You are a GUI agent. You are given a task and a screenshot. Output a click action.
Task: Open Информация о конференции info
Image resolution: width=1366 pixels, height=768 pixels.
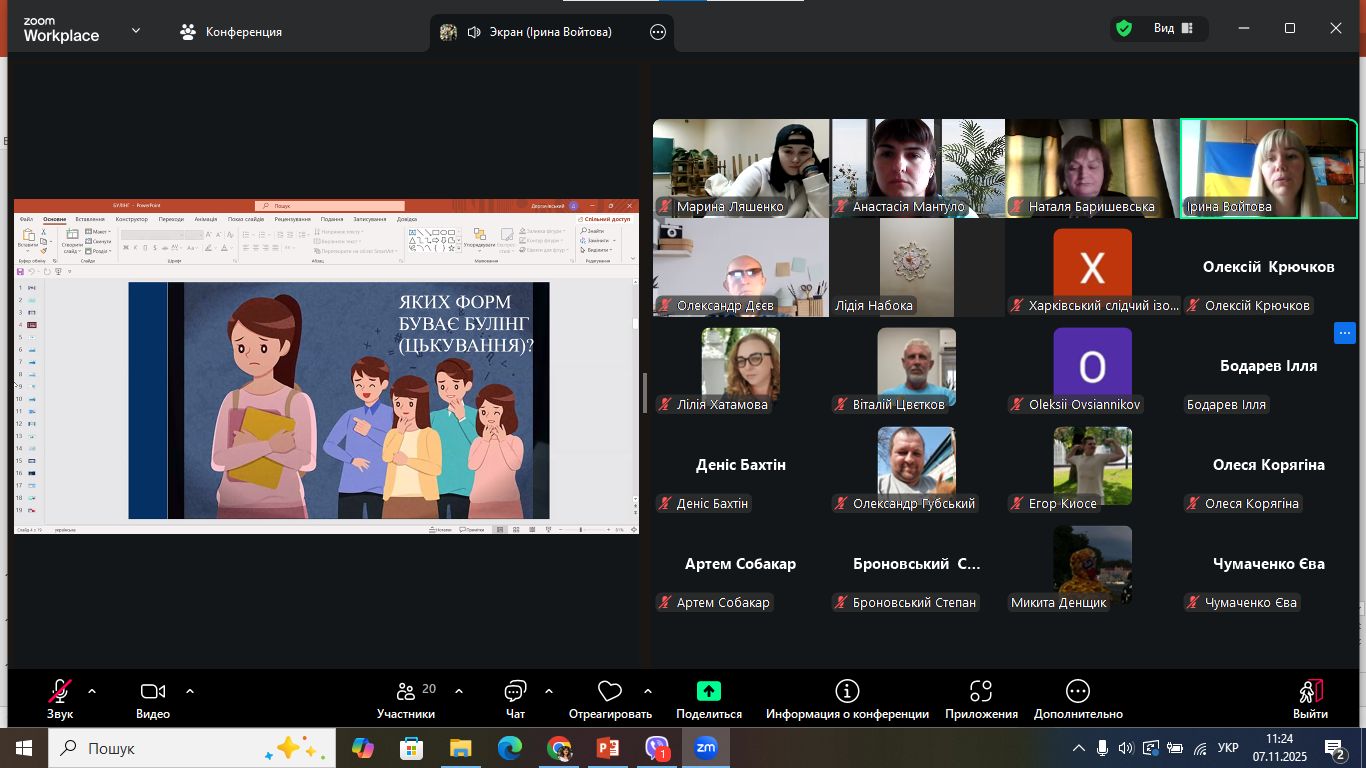847,699
